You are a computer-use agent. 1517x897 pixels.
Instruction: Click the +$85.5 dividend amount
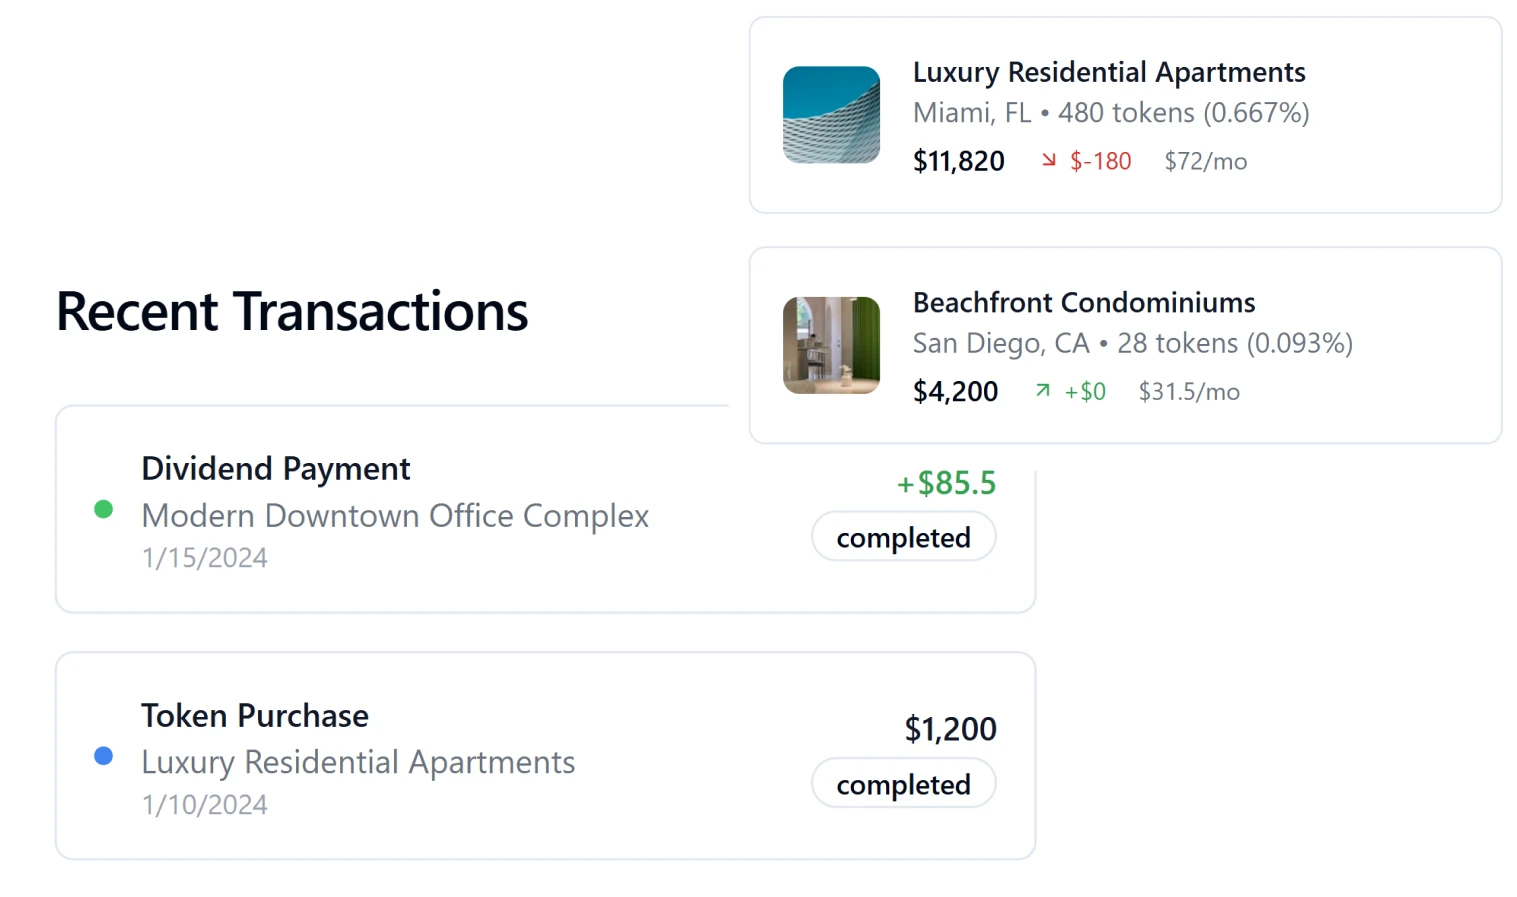(x=946, y=484)
